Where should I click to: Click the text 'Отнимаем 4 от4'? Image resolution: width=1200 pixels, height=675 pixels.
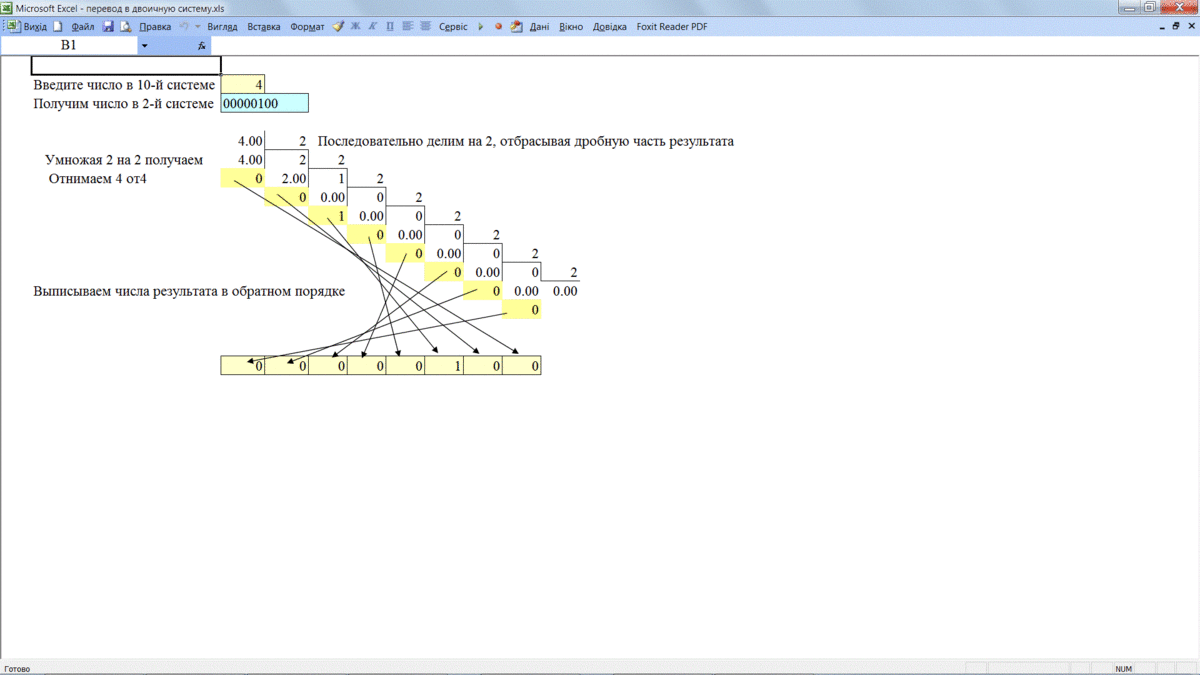(98, 179)
